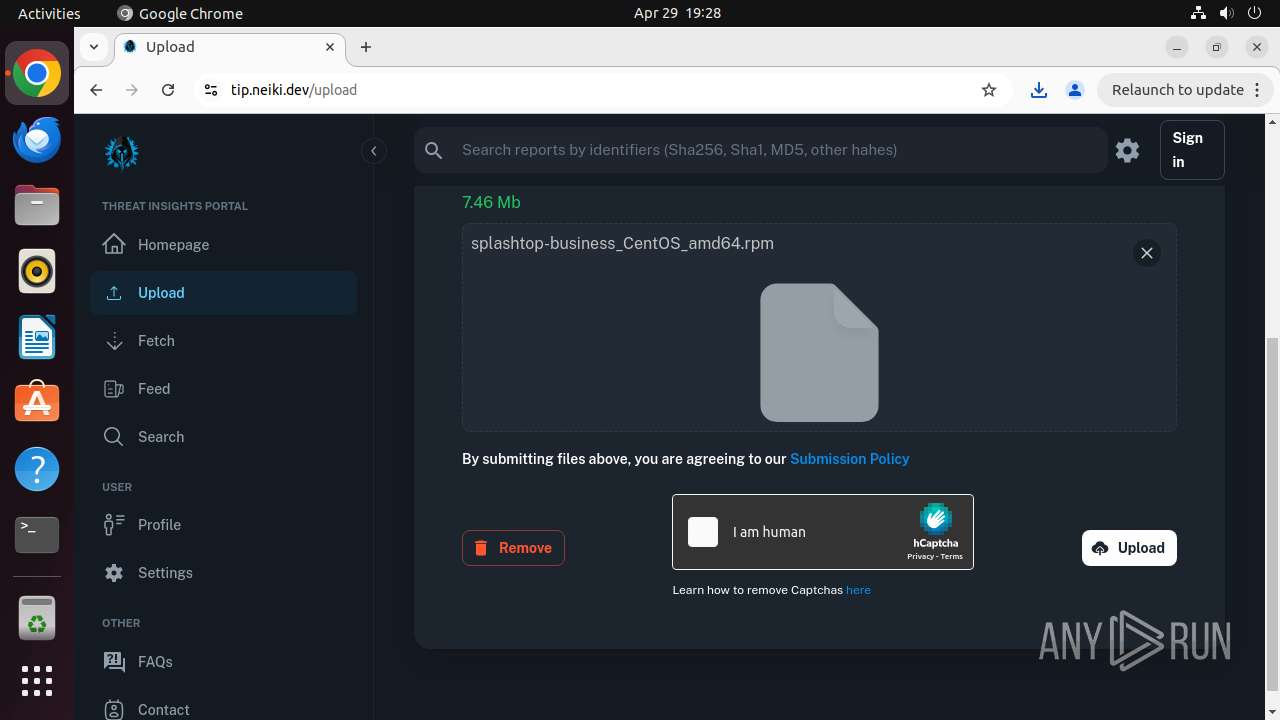Open the Chrome profile icon
The height and width of the screenshot is (720, 1280).
tap(1075, 90)
